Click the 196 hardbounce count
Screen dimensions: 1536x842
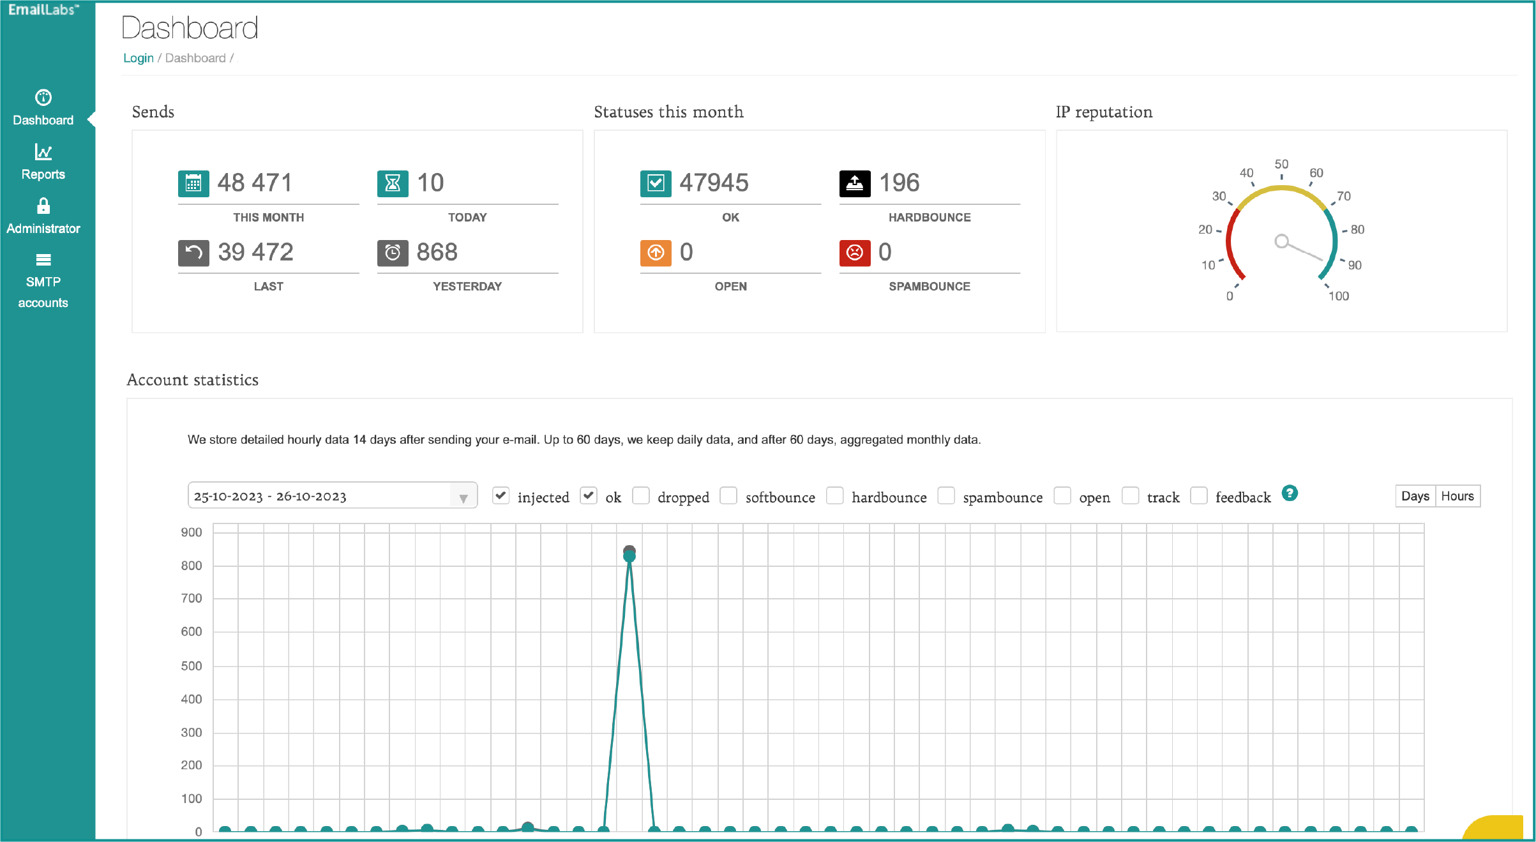point(899,183)
